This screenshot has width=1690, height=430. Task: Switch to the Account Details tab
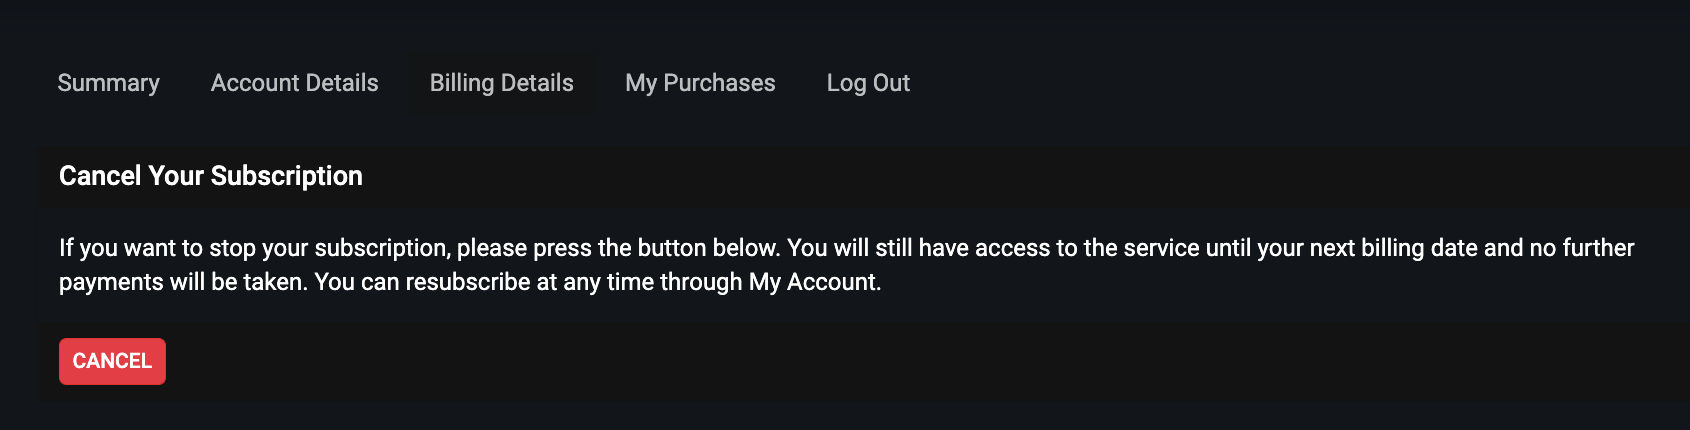294,83
